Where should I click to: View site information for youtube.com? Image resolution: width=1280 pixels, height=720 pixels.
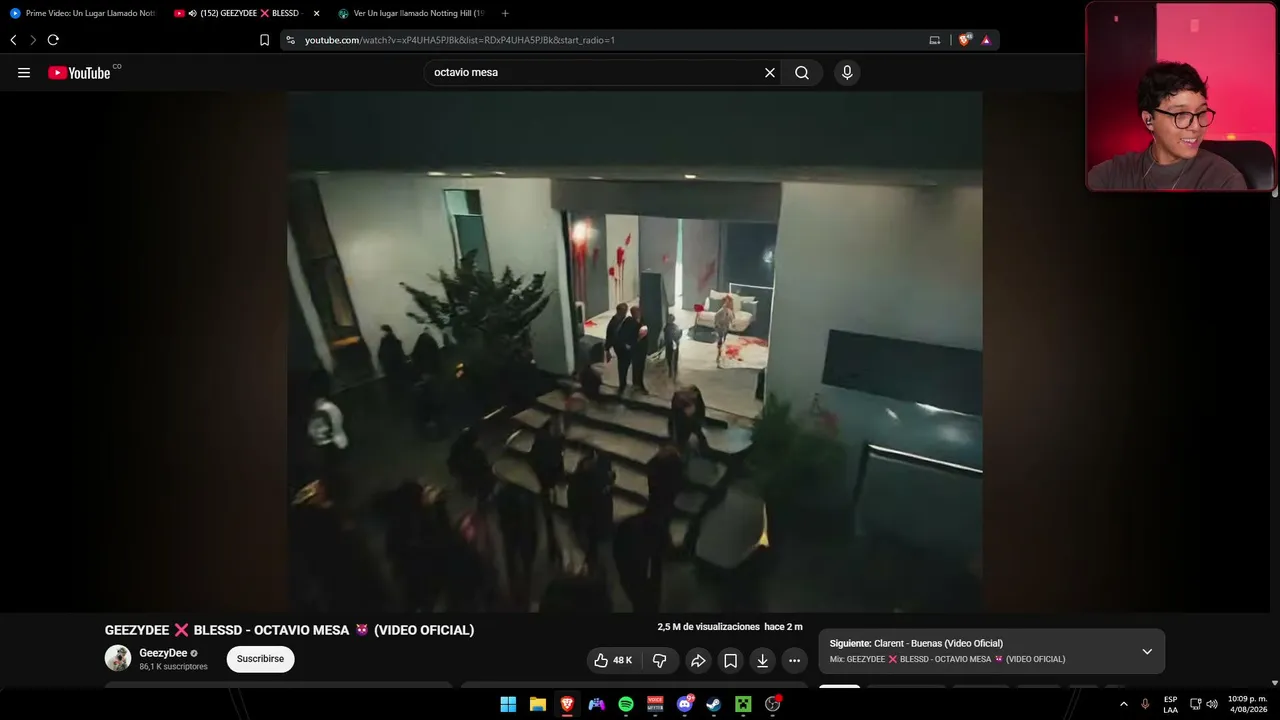291,40
